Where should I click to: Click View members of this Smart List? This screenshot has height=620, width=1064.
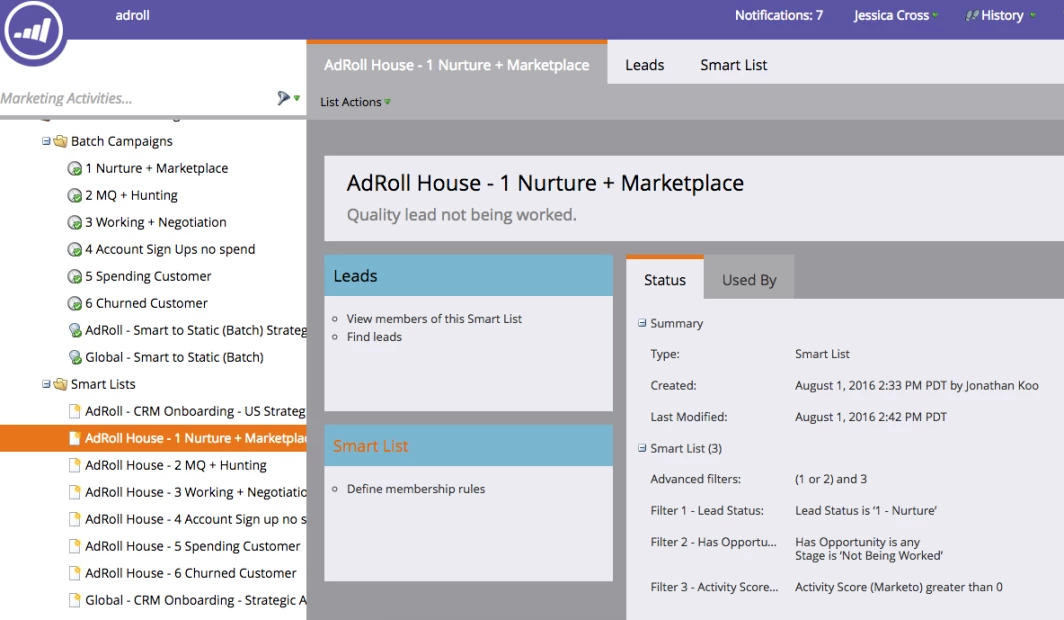[434, 319]
